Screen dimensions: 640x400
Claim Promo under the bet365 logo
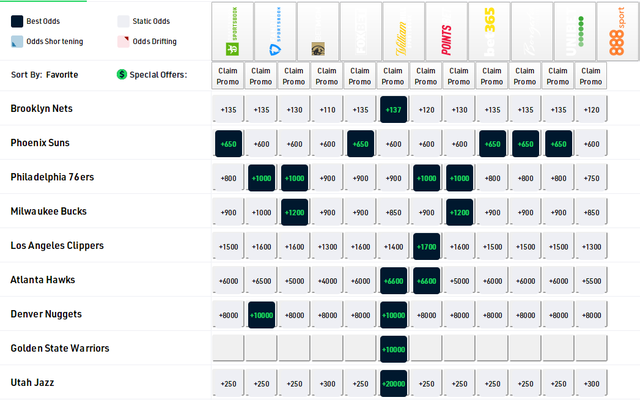(x=491, y=75)
